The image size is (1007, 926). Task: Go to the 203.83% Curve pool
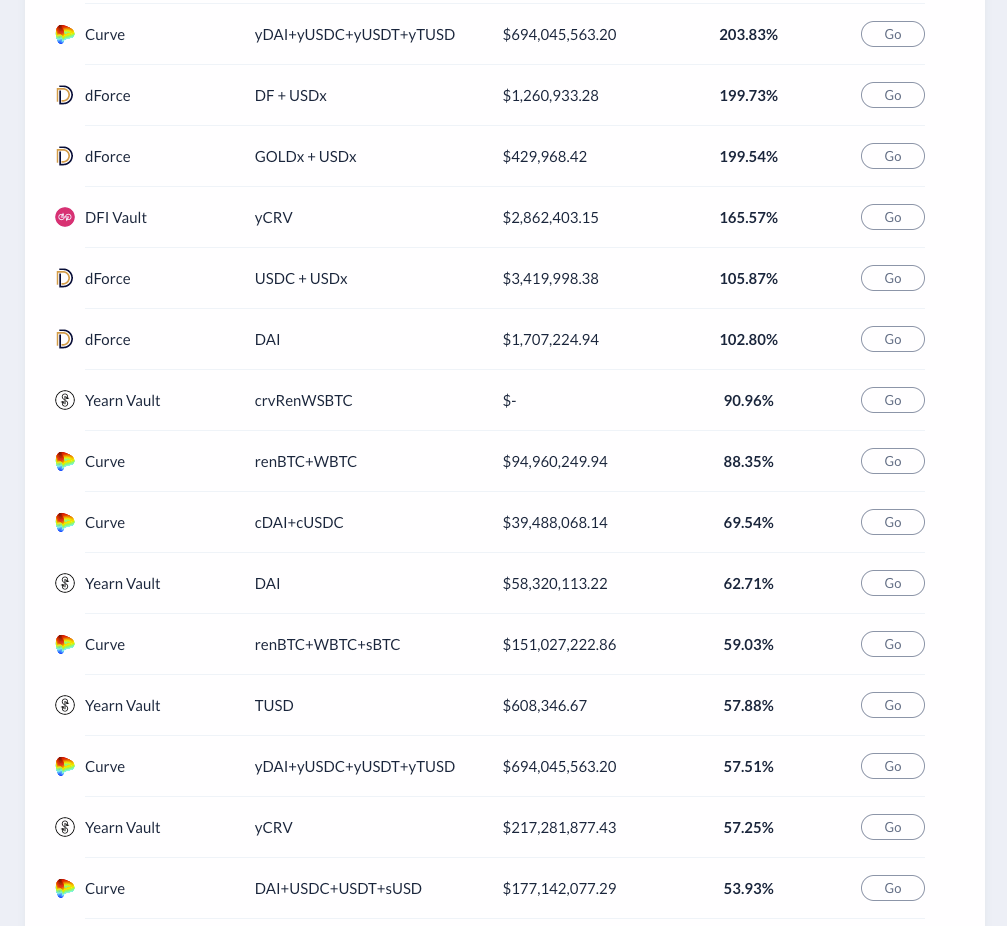pos(893,34)
